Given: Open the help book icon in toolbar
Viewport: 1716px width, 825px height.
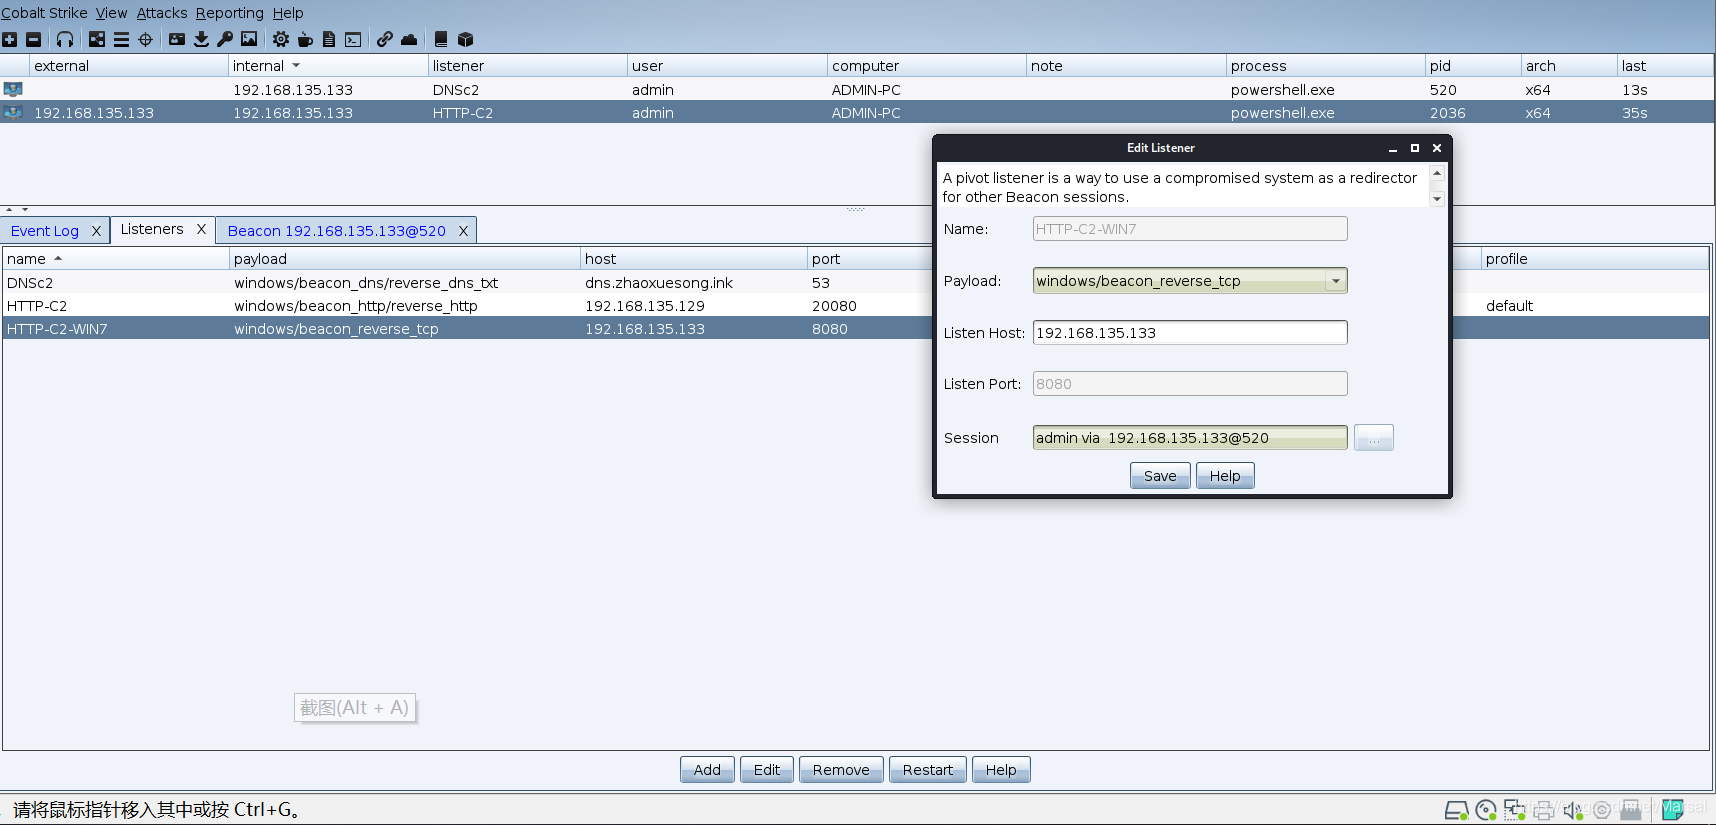Looking at the screenshot, I should pyautogui.click(x=441, y=39).
